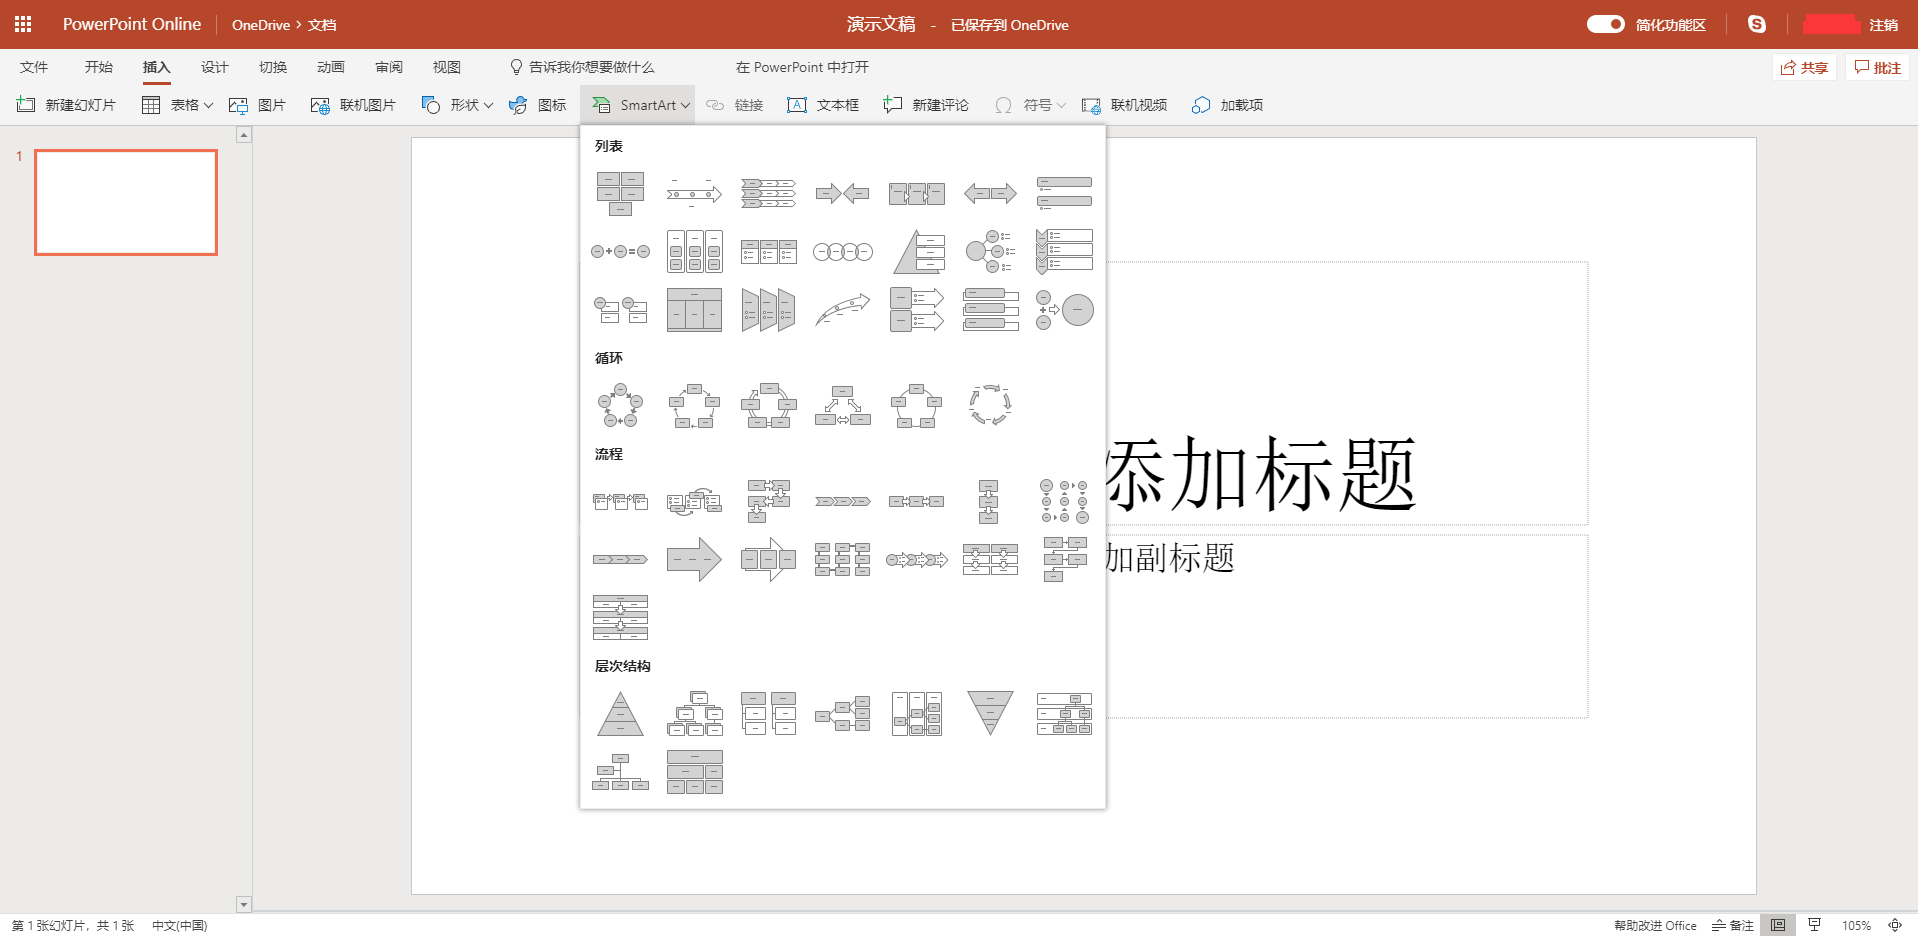Insert the large right arrow process SmartArt
Image resolution: width=1918 pixels, height=936 pixels.
(694, 560)
